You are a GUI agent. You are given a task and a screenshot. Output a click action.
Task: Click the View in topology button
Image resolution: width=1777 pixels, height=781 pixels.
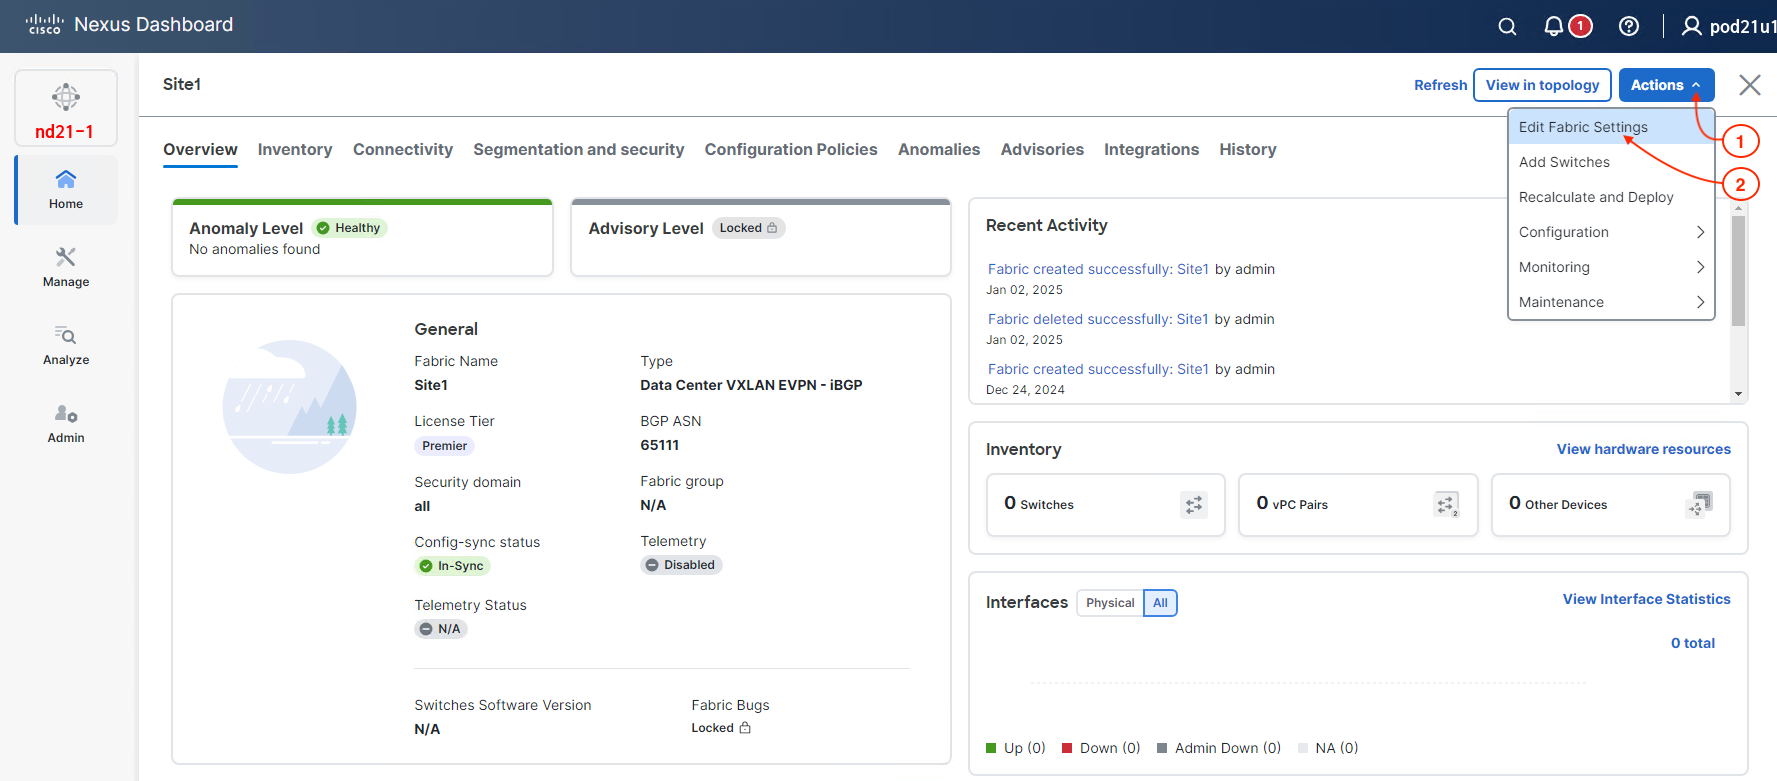(1542, 85)
